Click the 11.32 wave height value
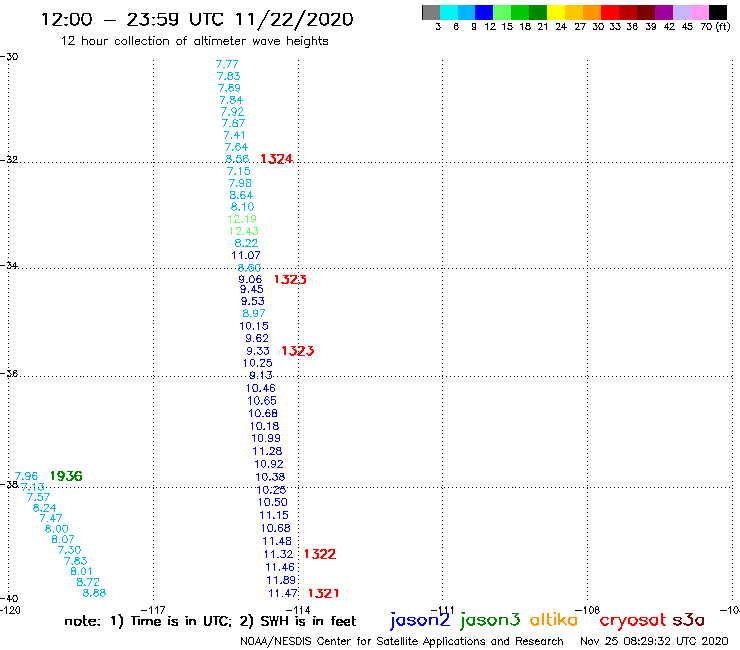 (x=278, y=554)
